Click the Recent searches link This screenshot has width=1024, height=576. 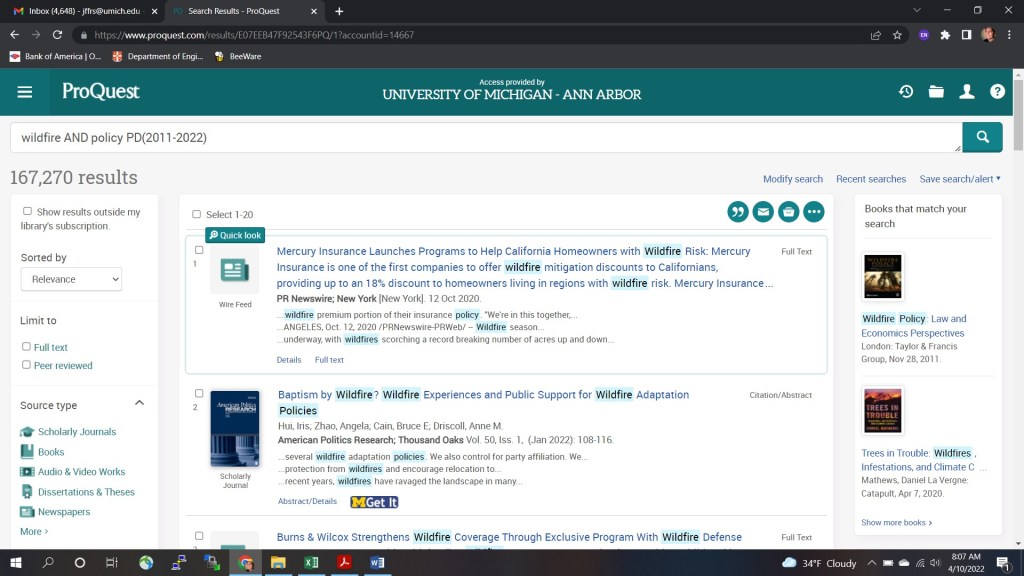(x=871, y=179)
